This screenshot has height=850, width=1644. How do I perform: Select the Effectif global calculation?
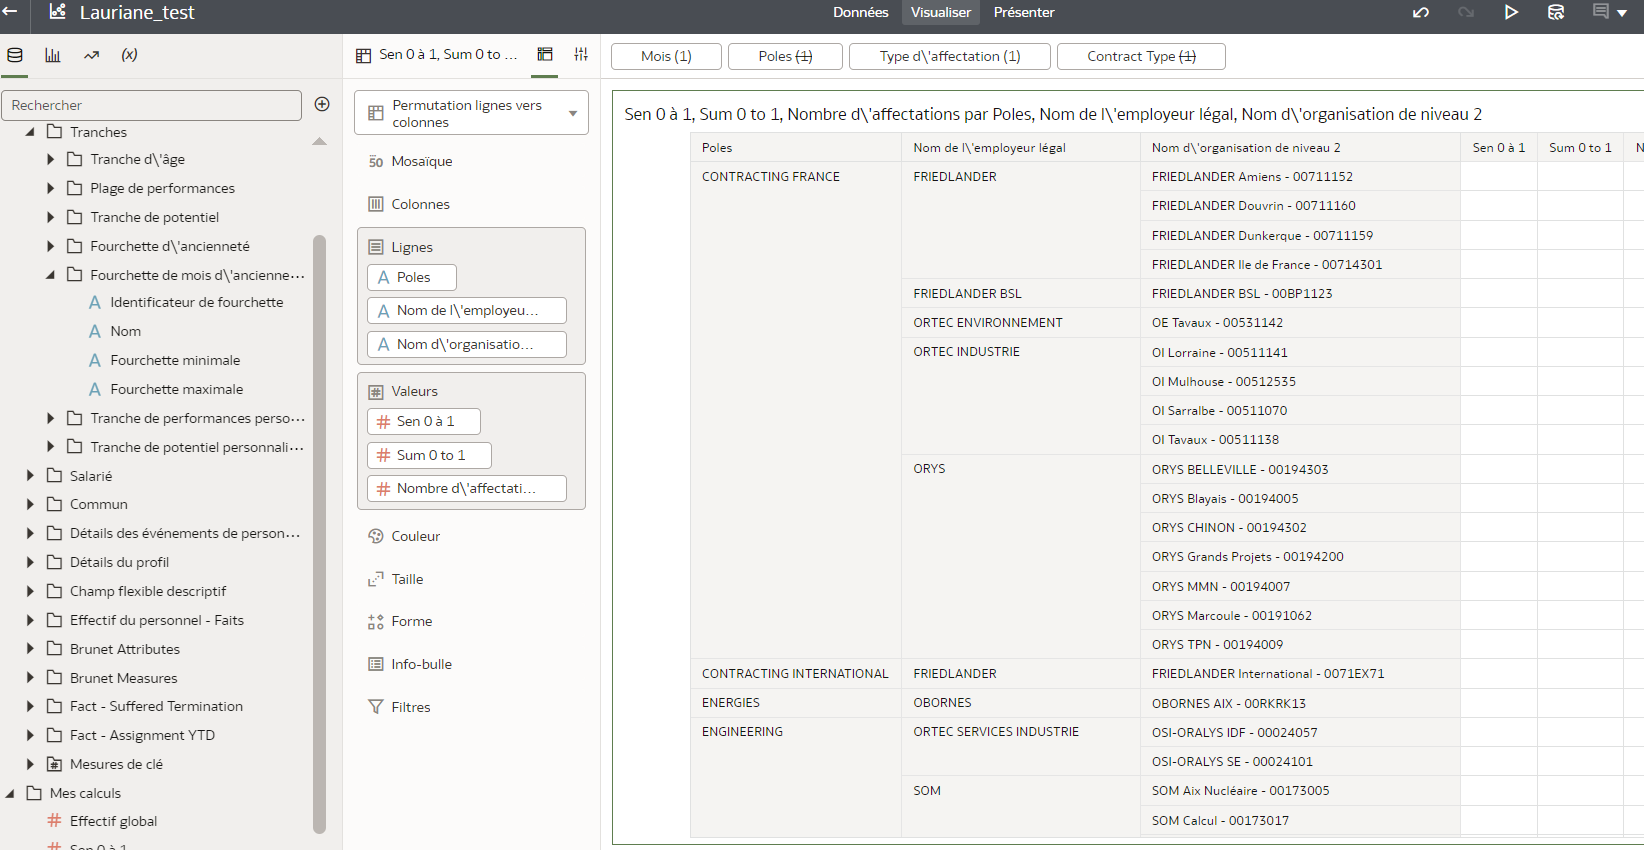pos(113,821)
